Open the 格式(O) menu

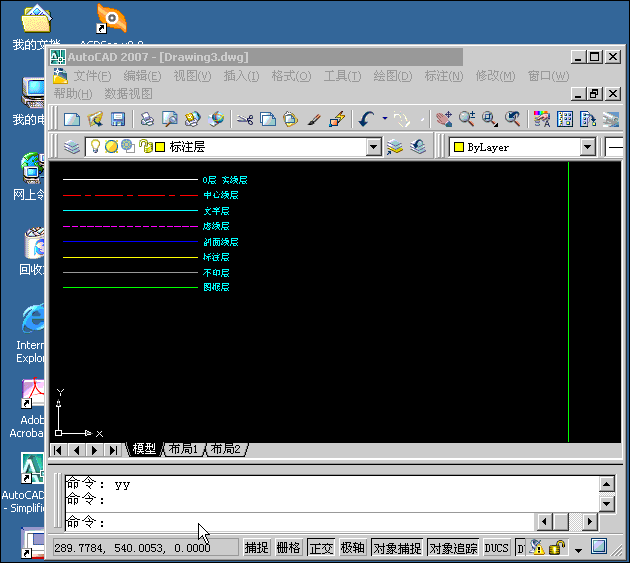(x=291, y=76)
